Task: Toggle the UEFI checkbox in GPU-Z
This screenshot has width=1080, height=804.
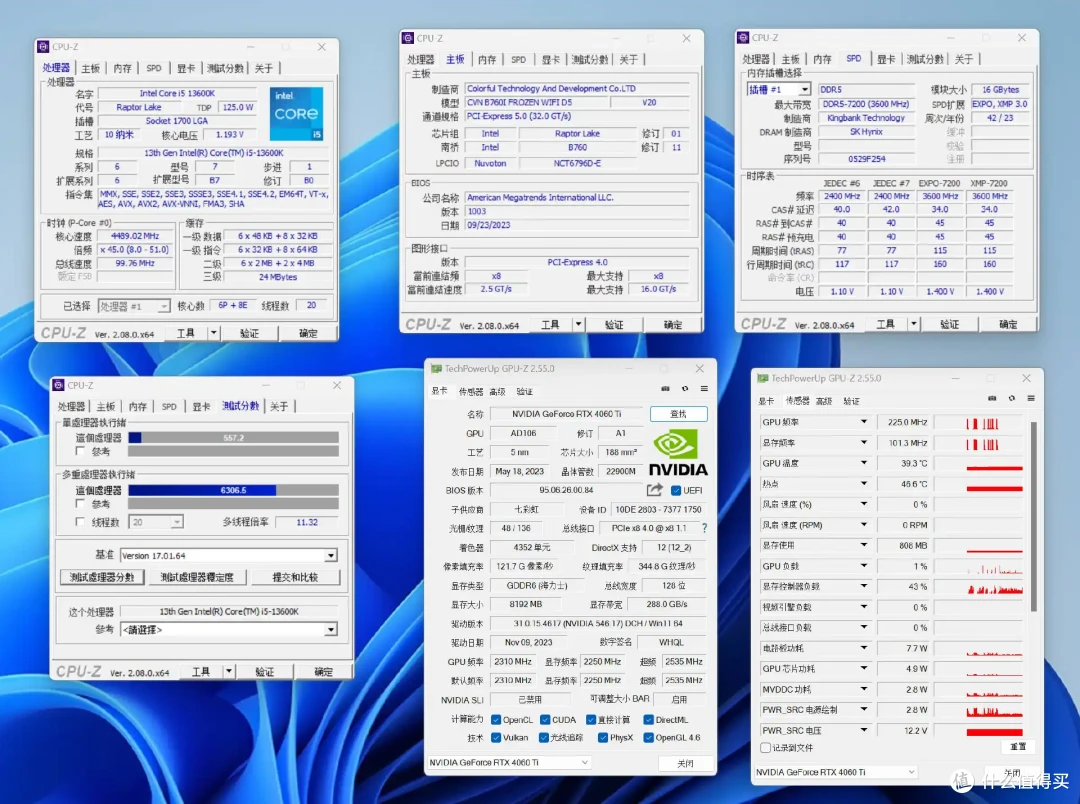Action: pos(676,491)
